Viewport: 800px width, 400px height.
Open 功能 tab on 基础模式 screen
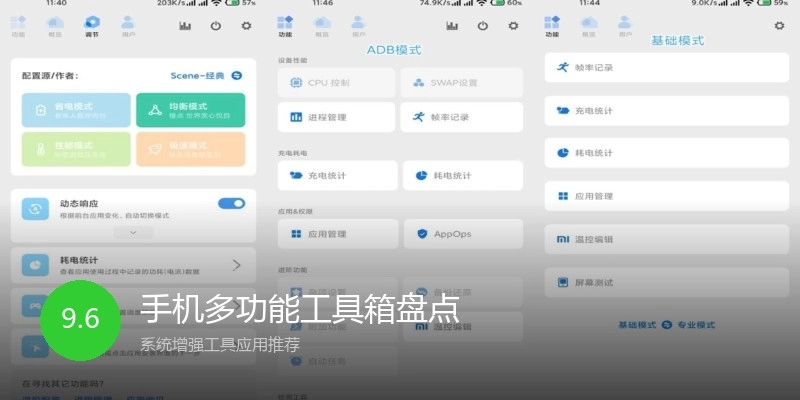coord(552,27)
